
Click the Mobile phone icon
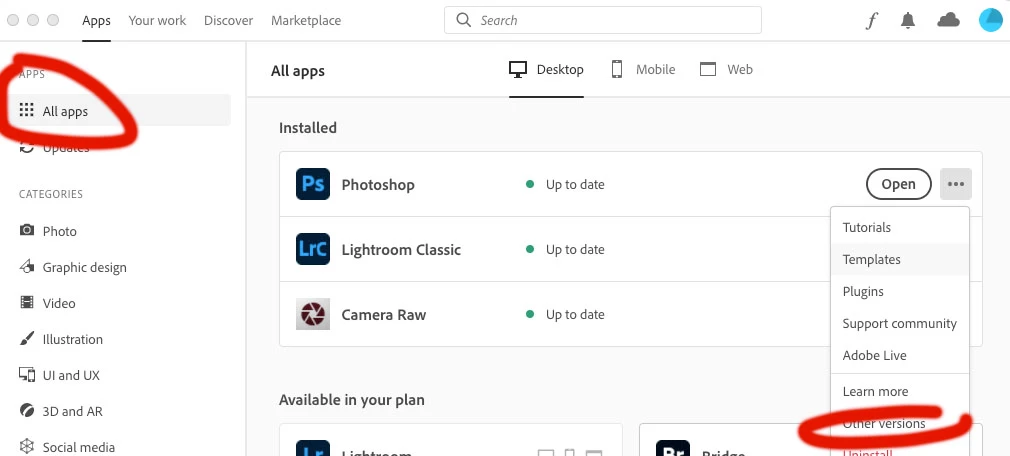tap(616, 69)
